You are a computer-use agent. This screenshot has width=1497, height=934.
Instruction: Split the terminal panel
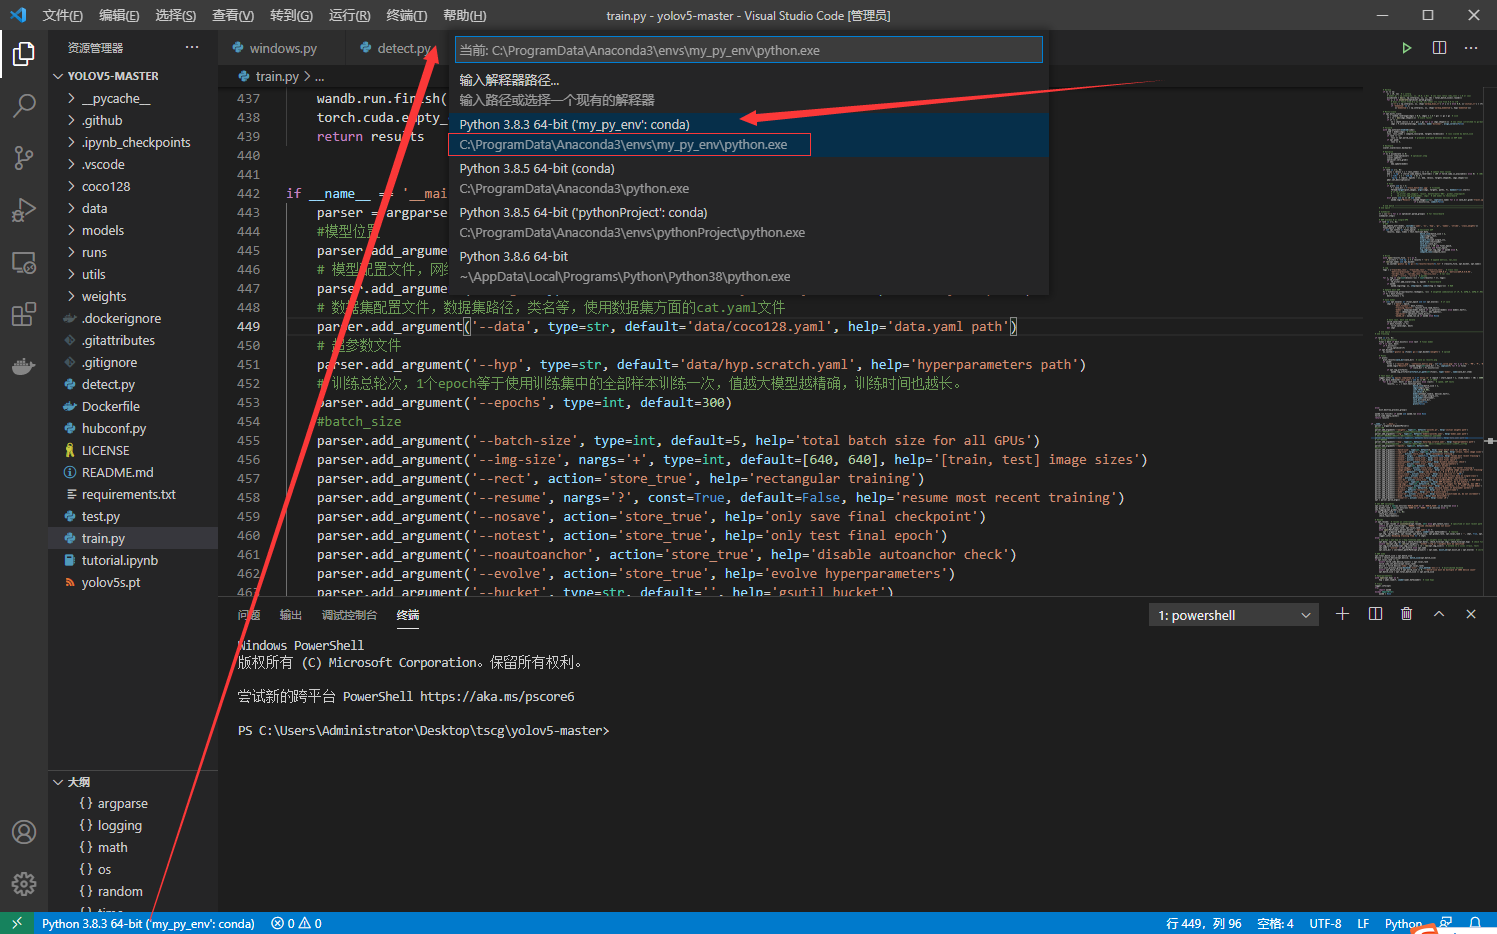pyautogui.click(x=1375, y=614)
